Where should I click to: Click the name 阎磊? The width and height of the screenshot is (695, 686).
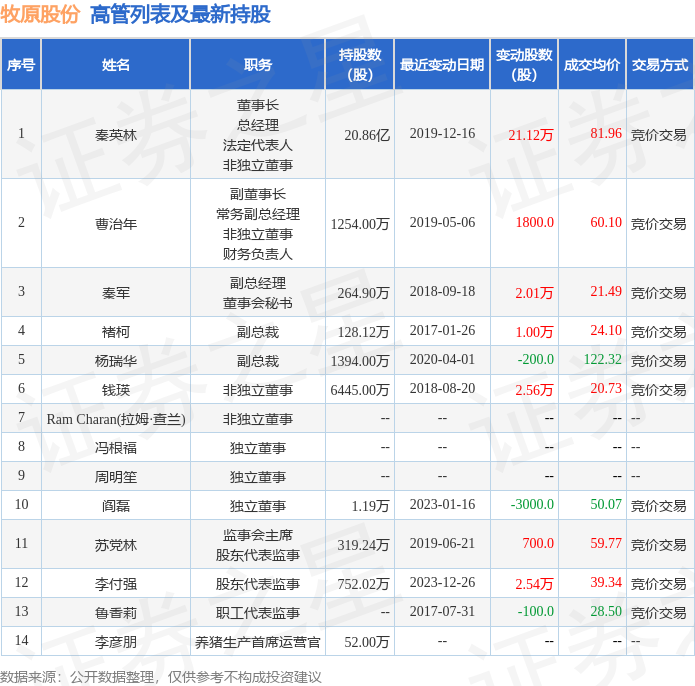(116, 506)
